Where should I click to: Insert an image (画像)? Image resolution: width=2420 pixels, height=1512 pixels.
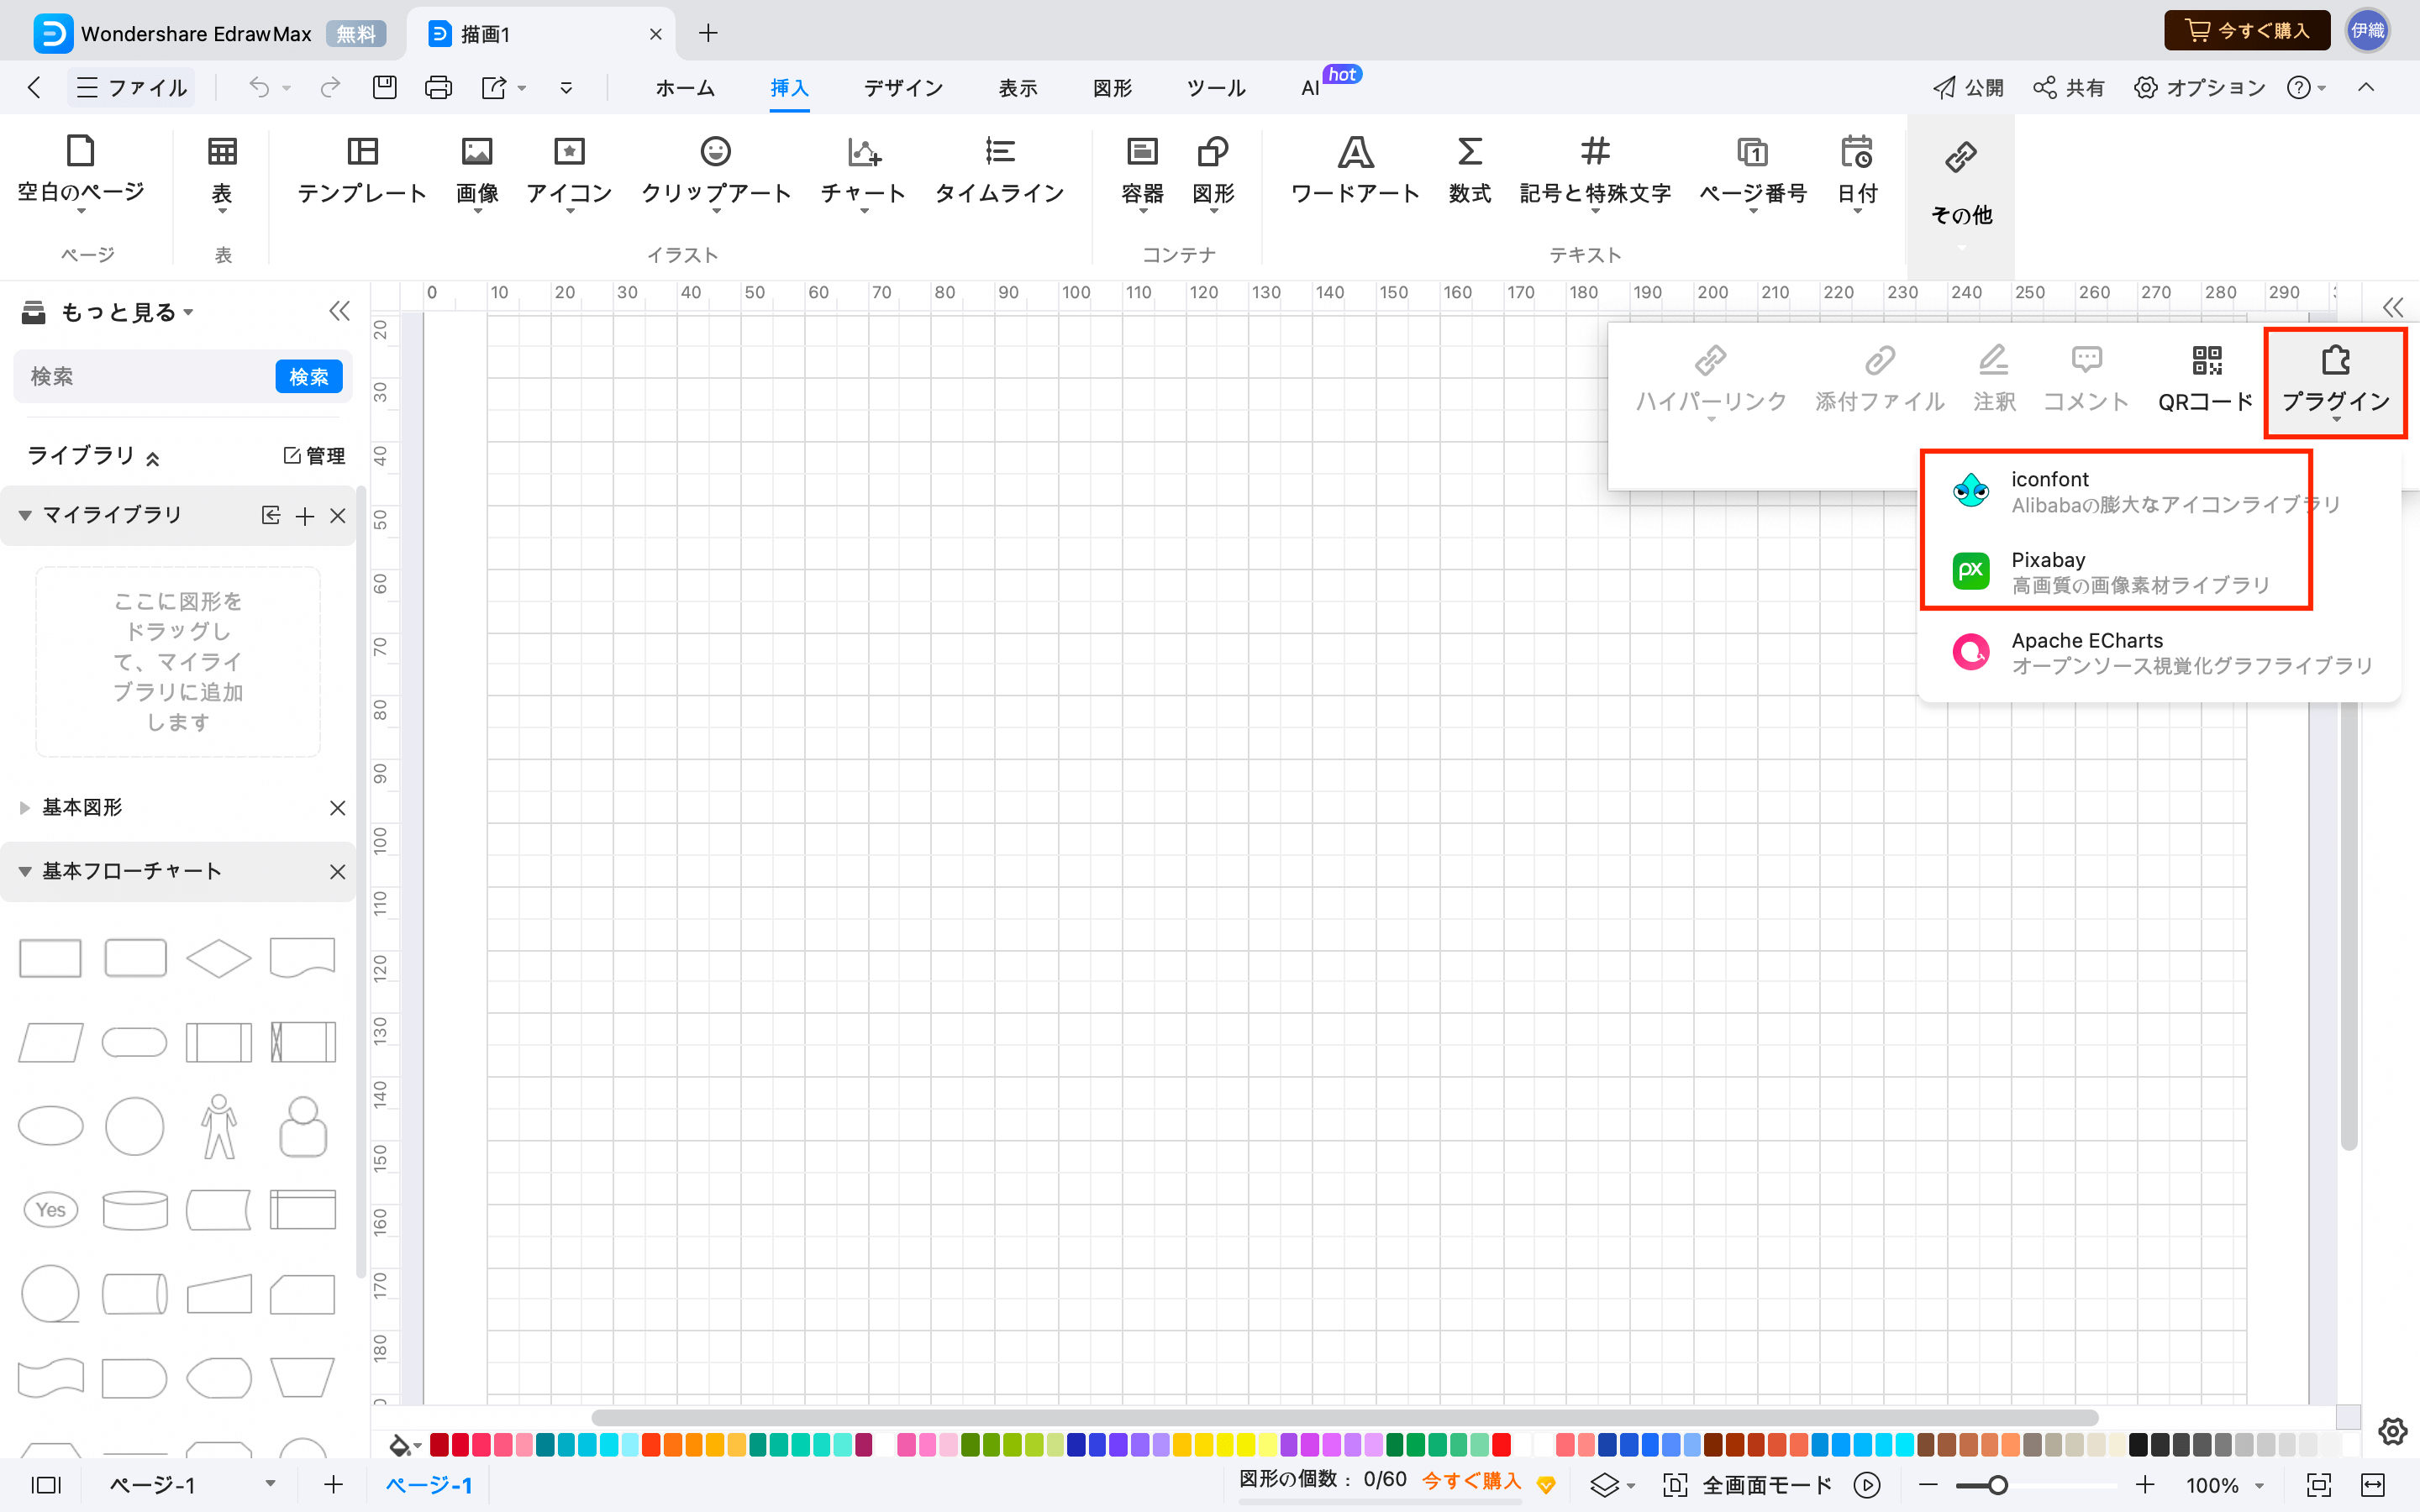point(477,172)
